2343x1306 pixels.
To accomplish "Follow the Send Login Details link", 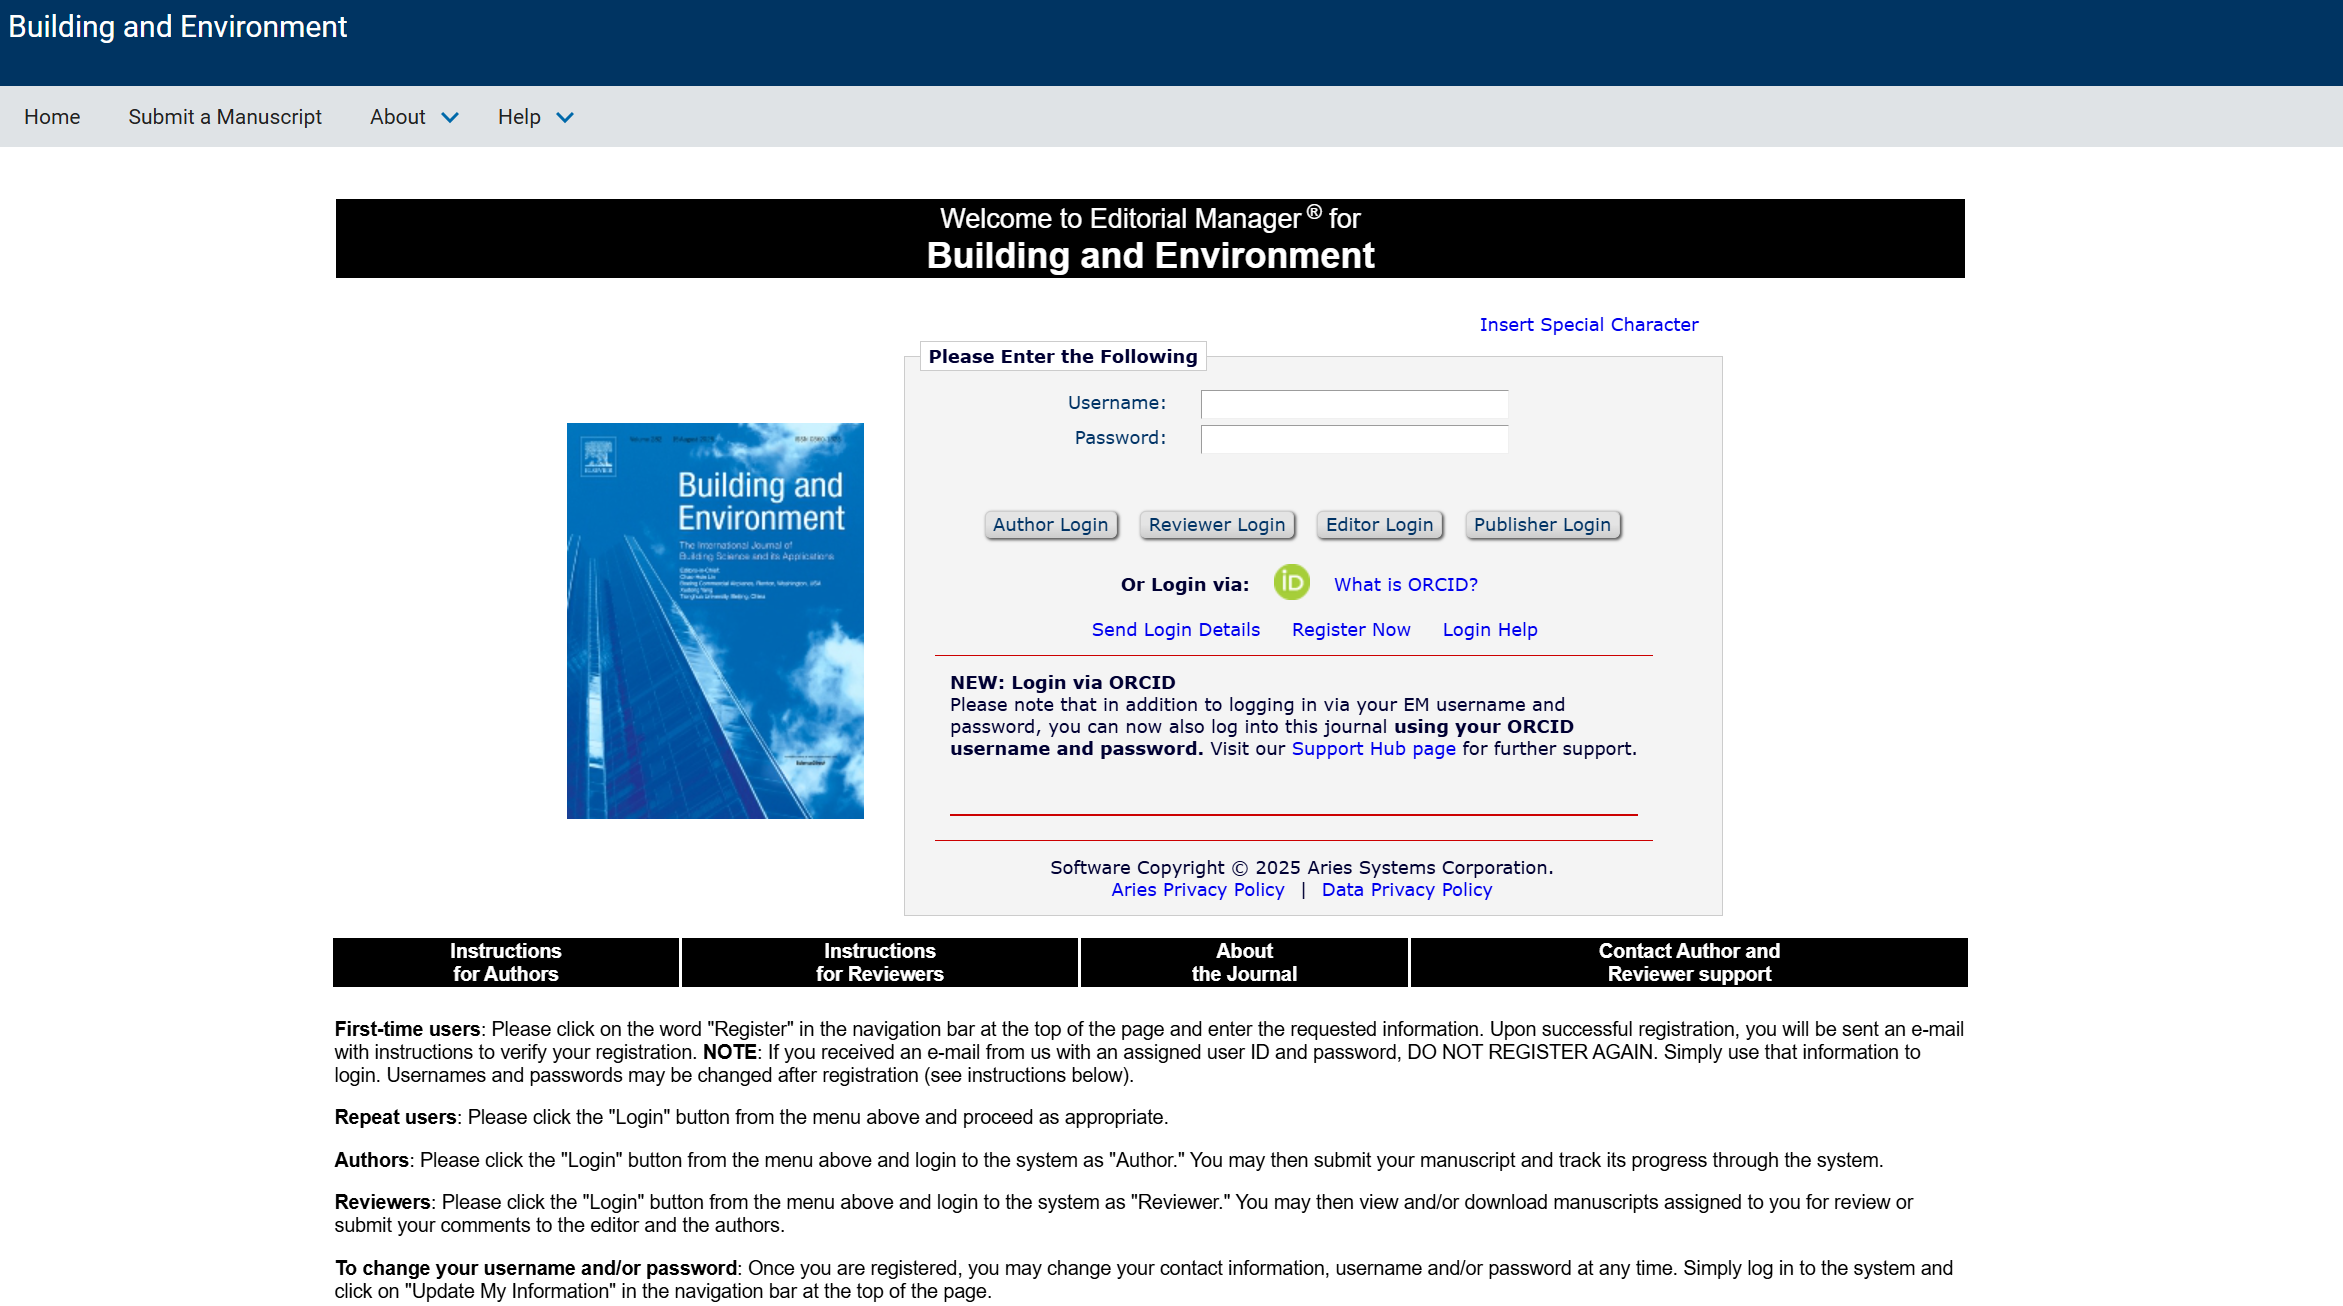I will tap(1176, 630).
